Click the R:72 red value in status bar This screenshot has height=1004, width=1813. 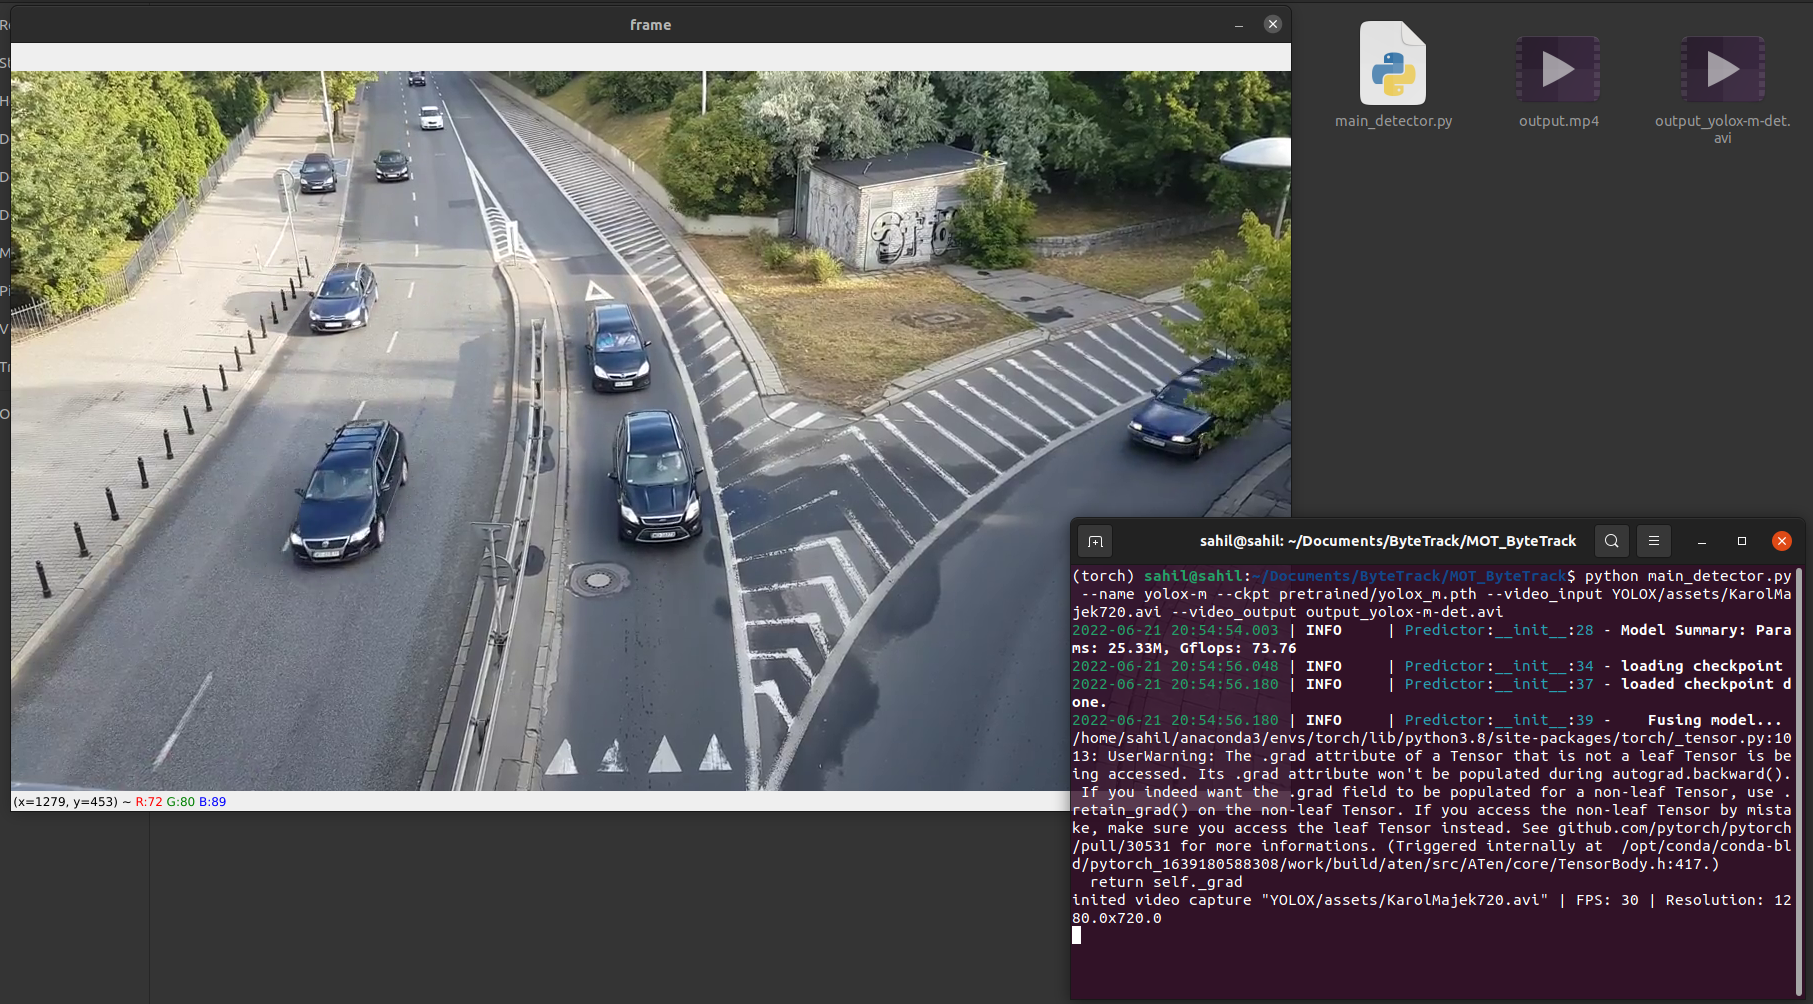(x=149, y=802)
